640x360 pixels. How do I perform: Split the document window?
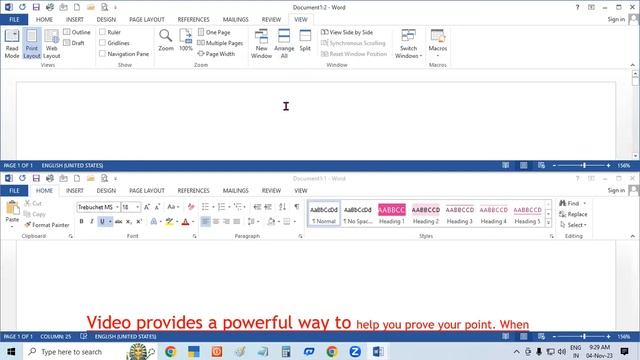click(x=305, y=40)
